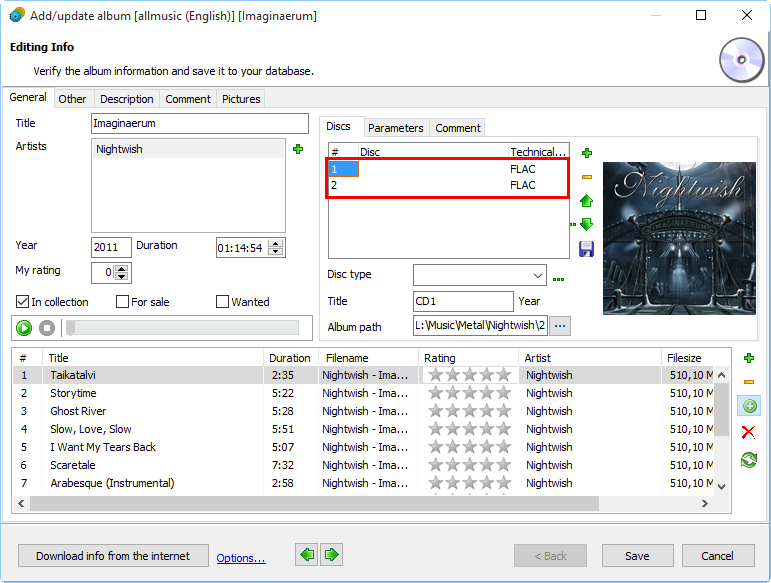Save disc using the blue floppy icon

click(587, 249)
